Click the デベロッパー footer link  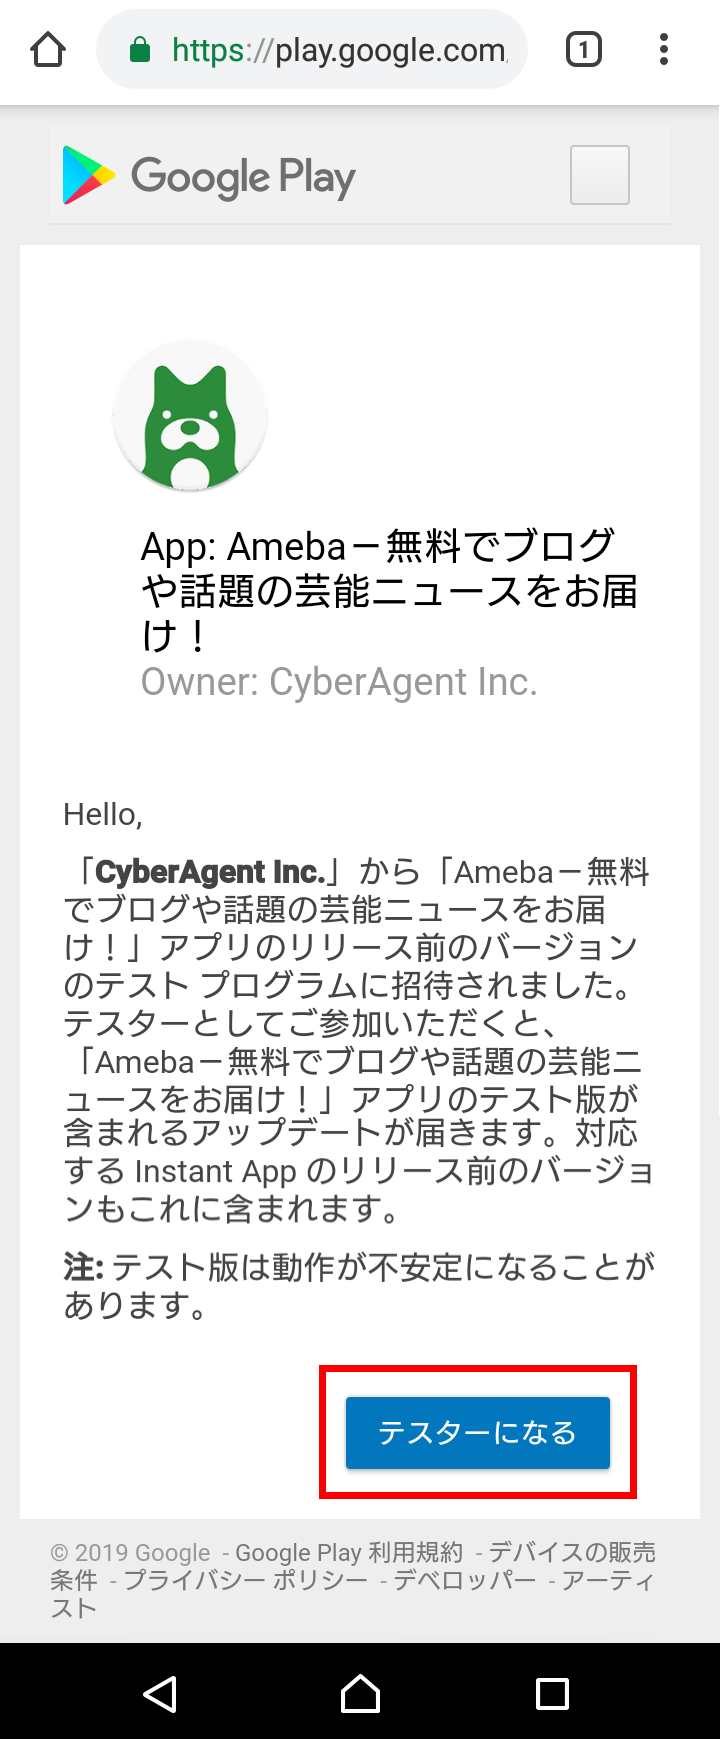pyautogui.click(x=465, y=1580)
